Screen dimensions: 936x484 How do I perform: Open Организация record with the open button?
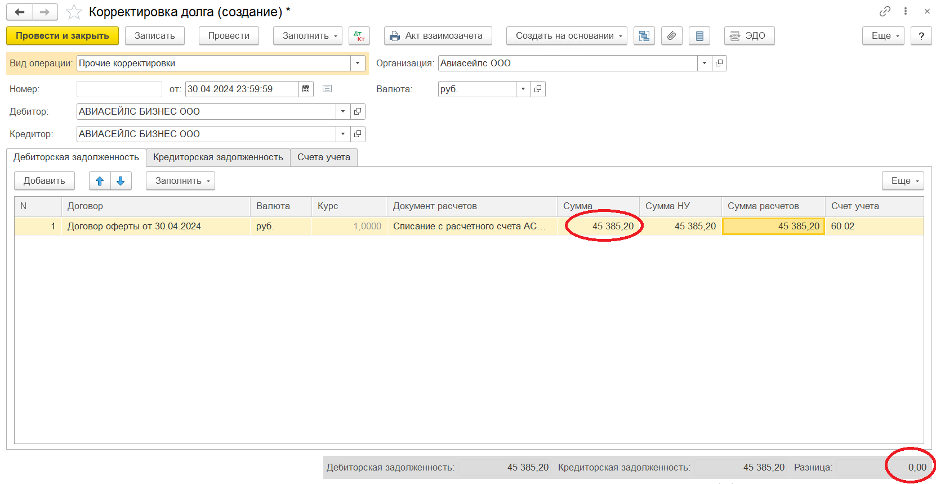720,63
